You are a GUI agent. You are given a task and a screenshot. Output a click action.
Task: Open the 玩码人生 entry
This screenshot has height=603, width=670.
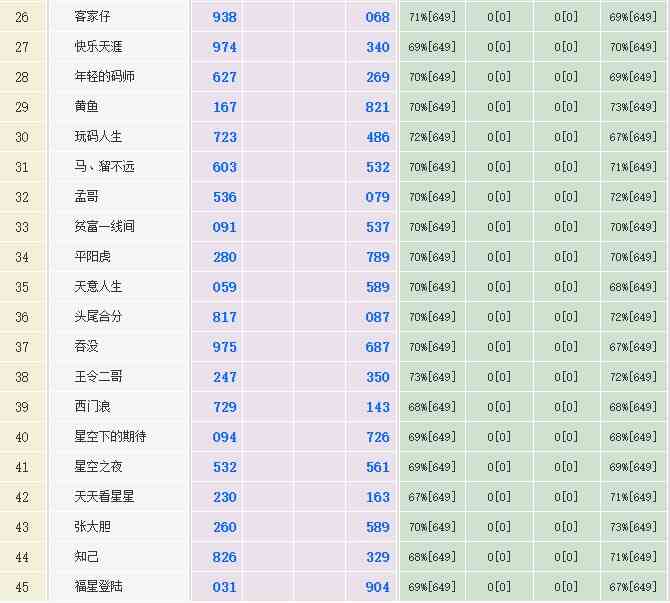[x=99, y=137]
